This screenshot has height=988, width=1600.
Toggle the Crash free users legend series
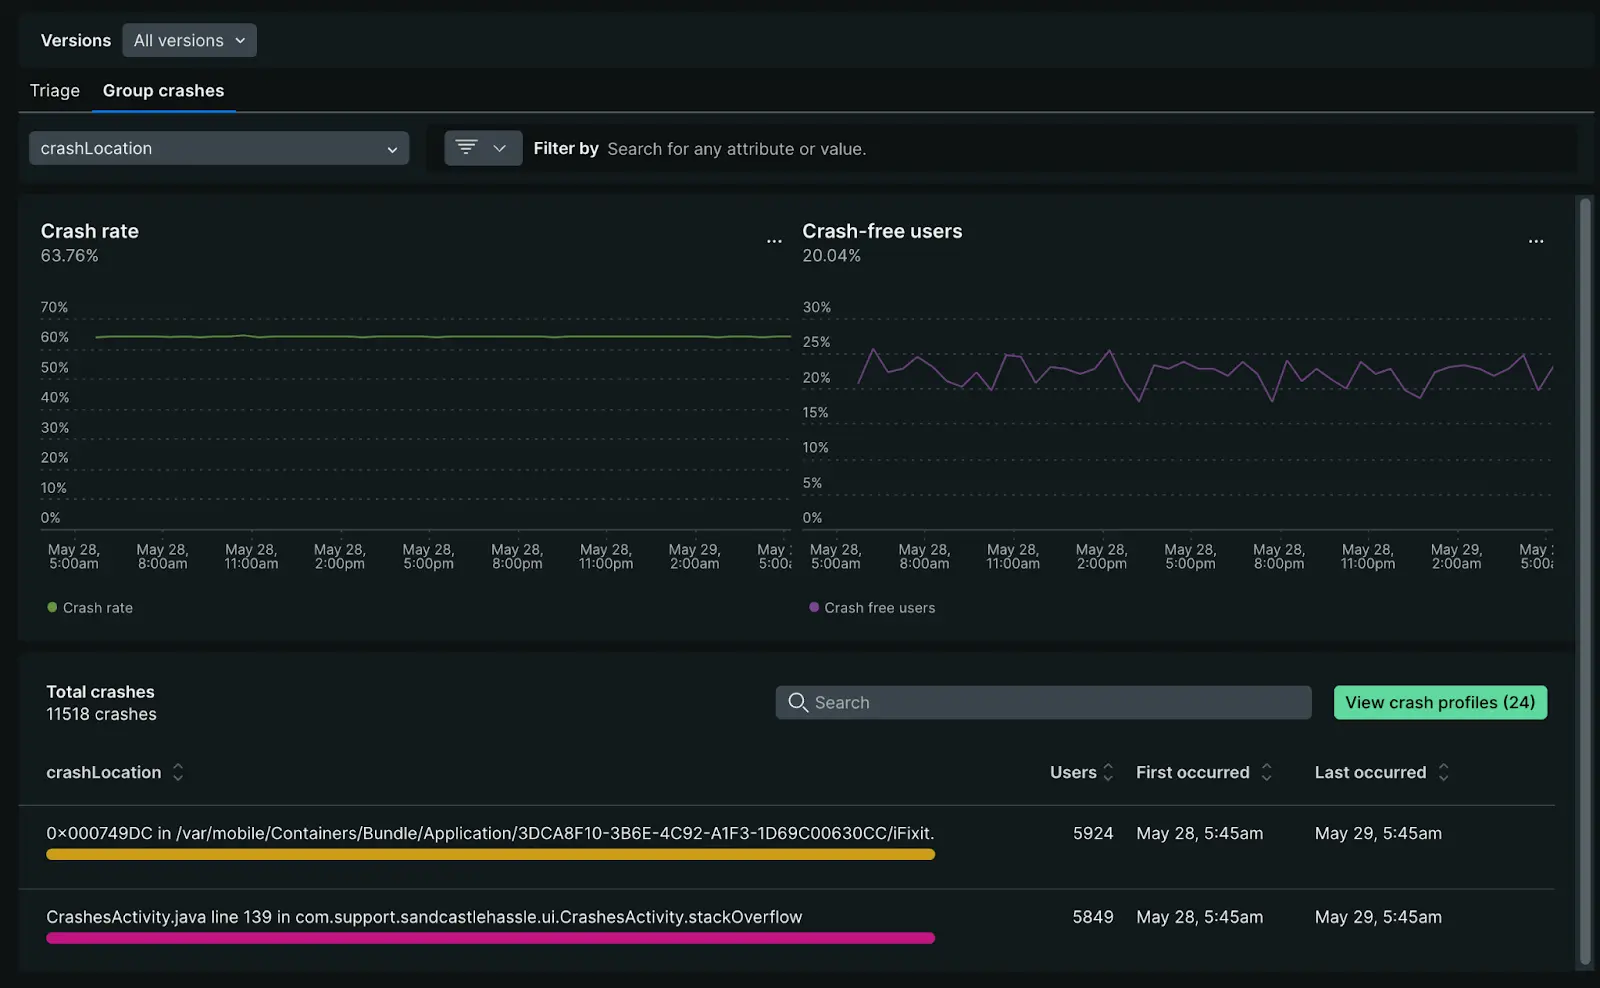(872, 608)
